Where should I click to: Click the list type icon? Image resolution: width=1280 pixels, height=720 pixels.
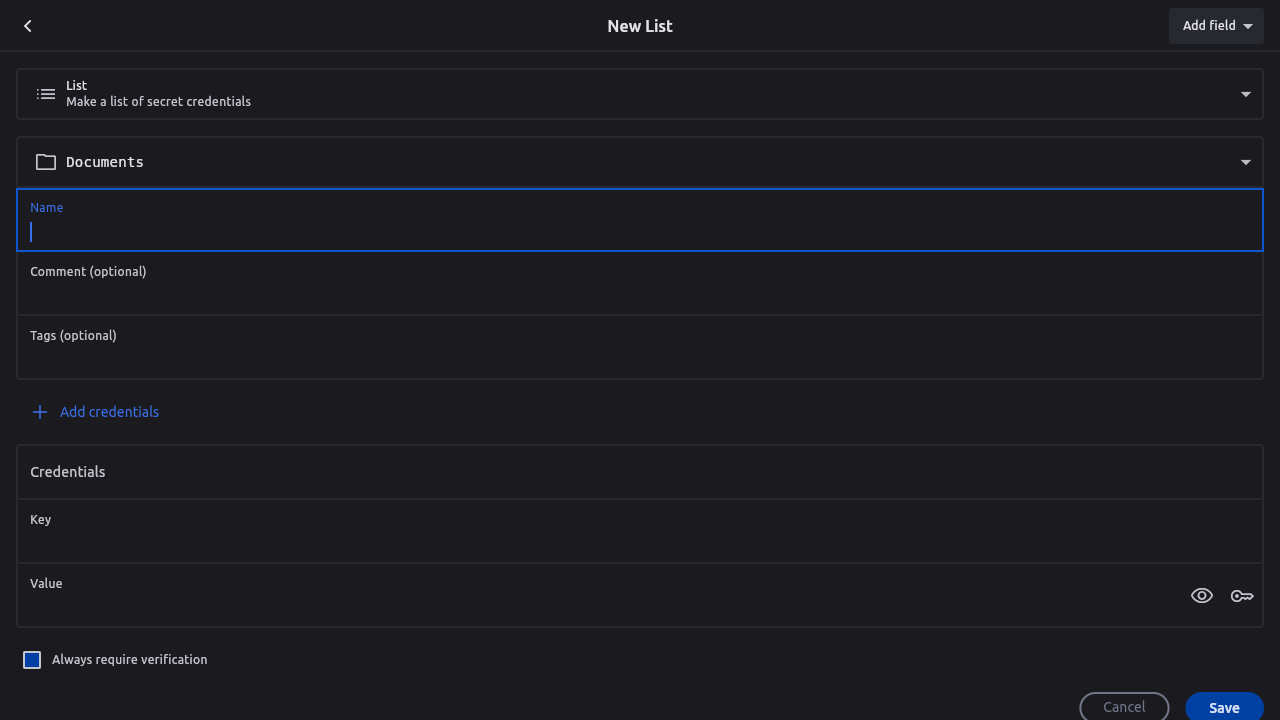tap(46, 94)
